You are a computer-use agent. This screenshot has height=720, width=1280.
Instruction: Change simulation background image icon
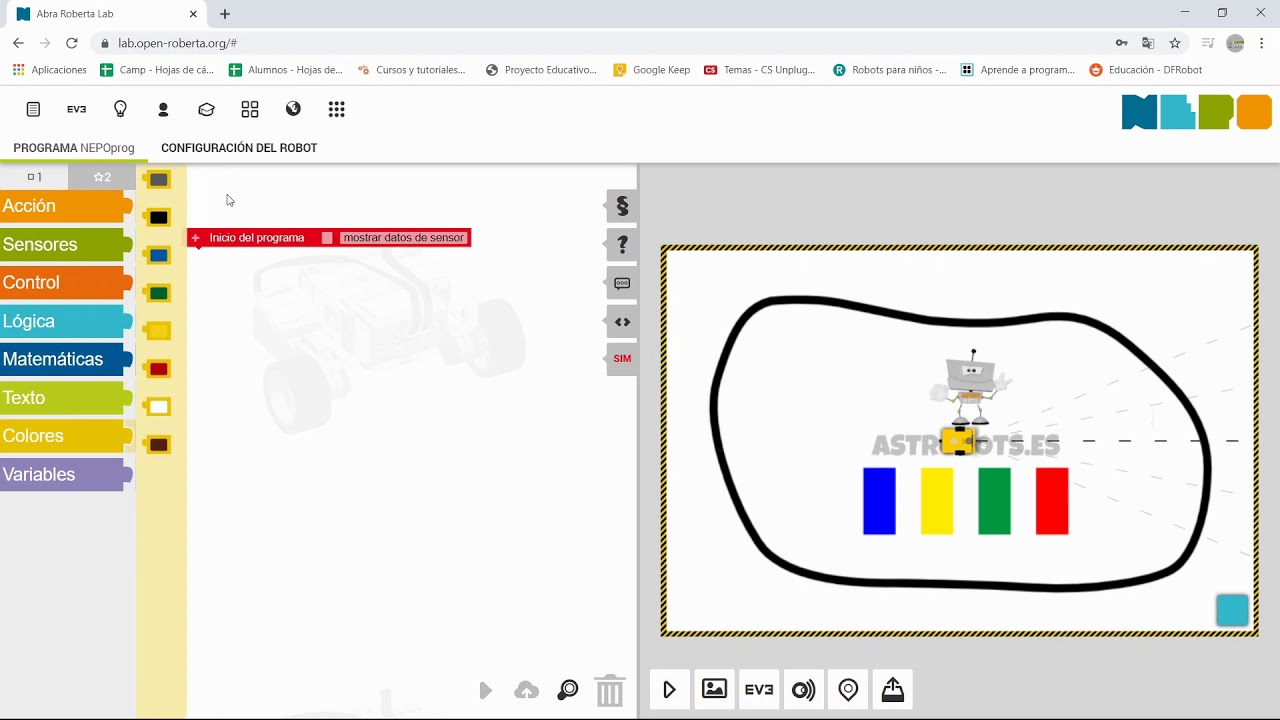tap(714, 689)
